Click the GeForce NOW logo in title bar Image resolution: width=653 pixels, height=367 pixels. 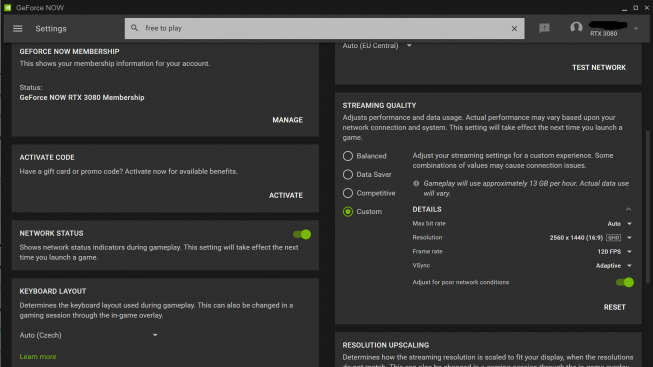point(7,7)
